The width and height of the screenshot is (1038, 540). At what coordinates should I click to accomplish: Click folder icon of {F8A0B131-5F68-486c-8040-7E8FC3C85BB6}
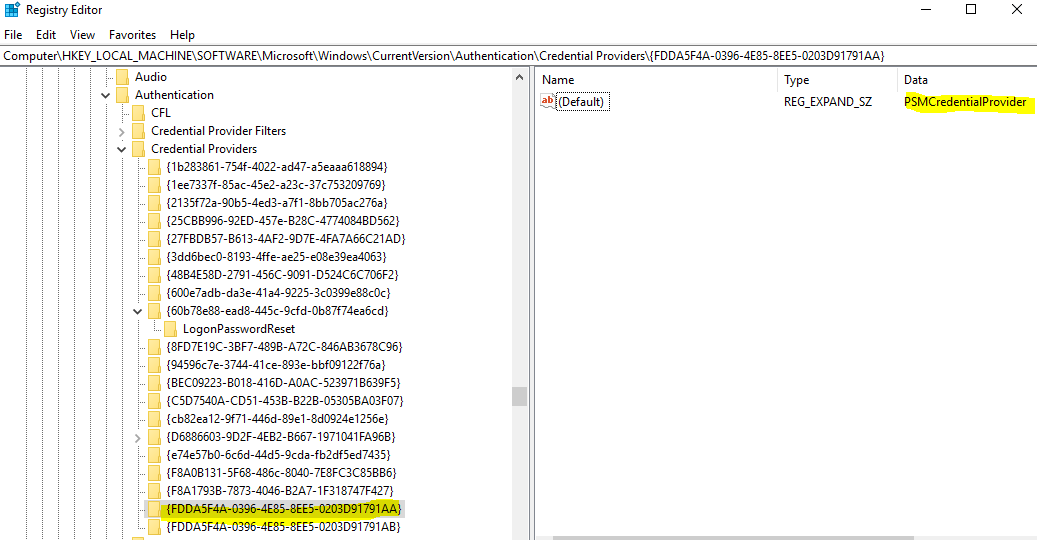click(154, 473)
